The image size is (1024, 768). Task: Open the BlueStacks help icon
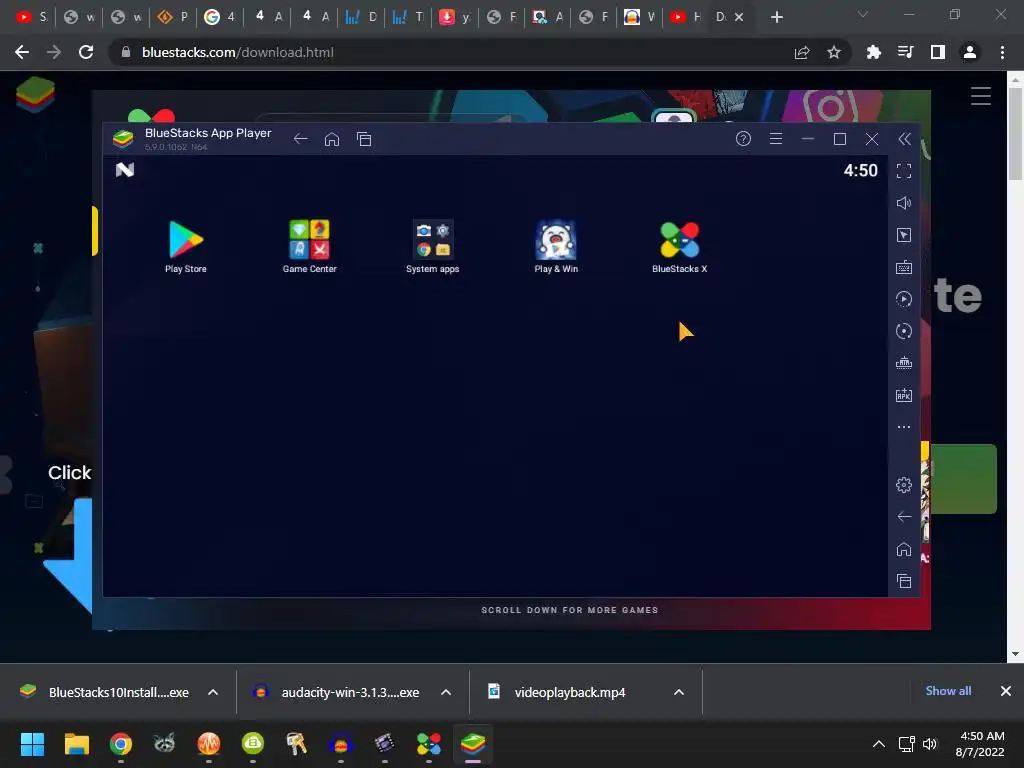coord(743,138)
